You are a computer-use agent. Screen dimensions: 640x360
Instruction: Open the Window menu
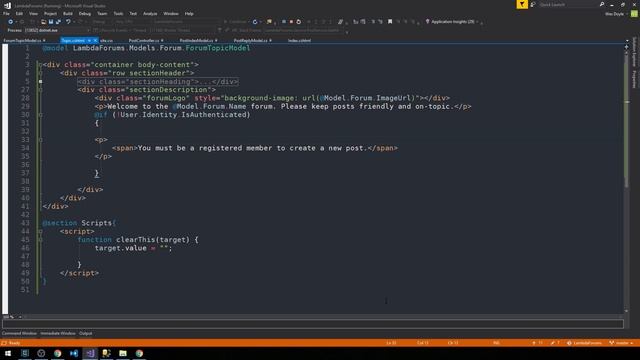pos(171,13)
